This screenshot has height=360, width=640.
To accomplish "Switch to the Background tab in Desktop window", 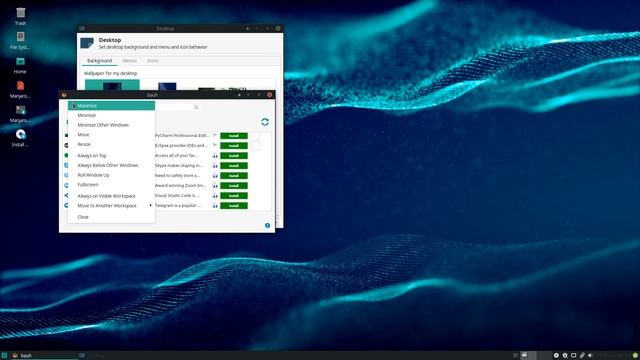I will pos(100,61).
